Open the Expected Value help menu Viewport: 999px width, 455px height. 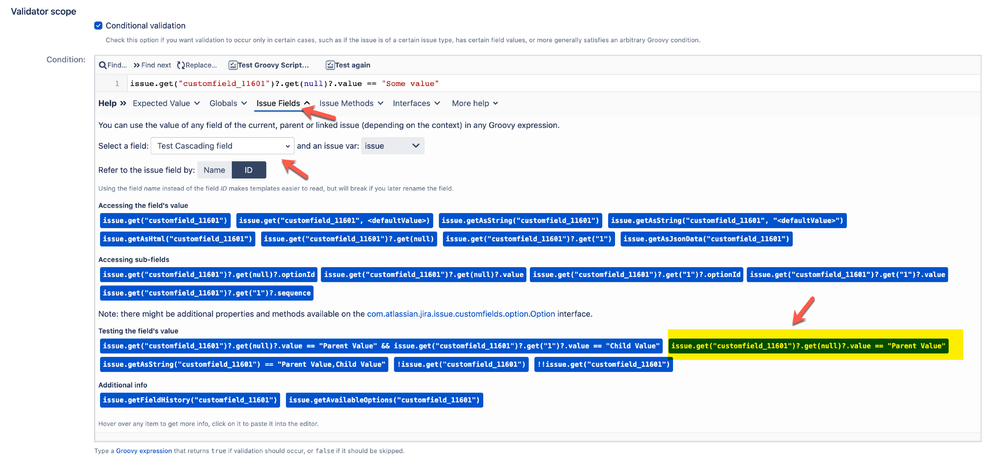[x=166, y=103]
